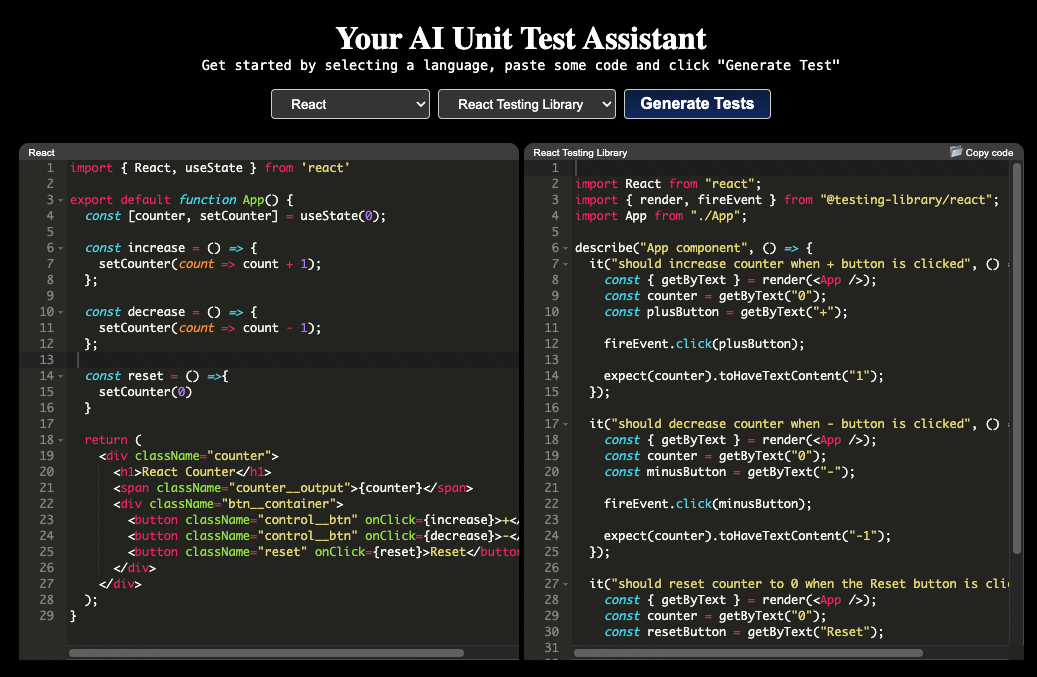This screenshot has height=677, width=1037.
Task: Fold the decrease counter test at line 17
Action: [x=566, y=424]
